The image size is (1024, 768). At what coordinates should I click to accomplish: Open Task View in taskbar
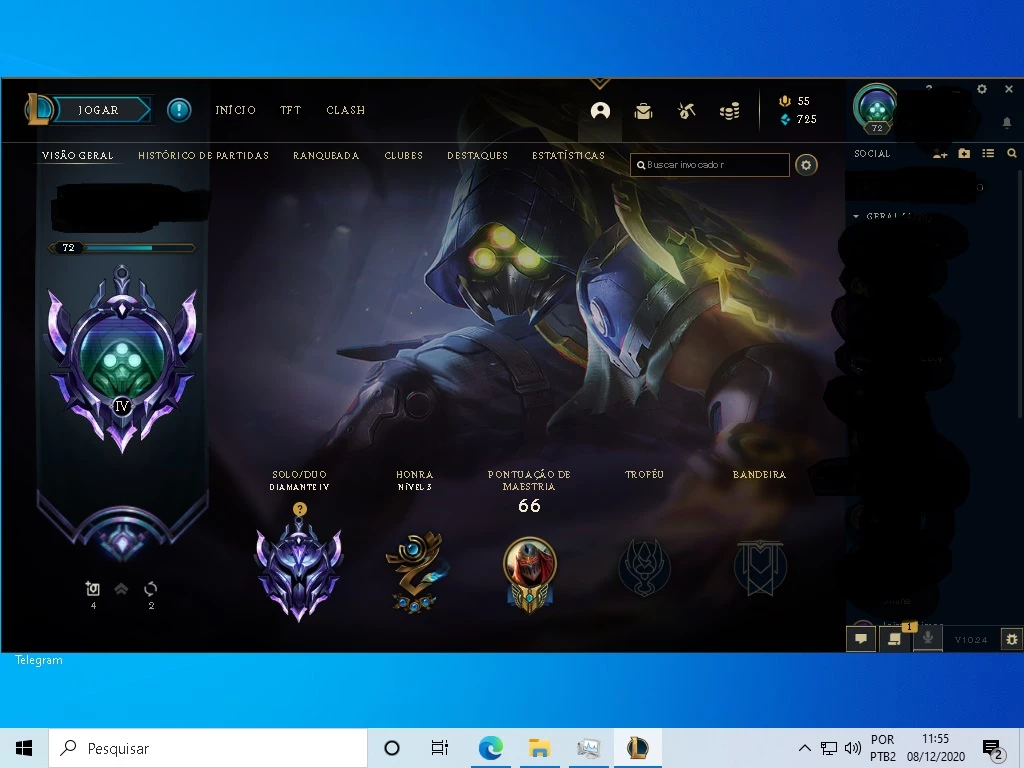[x=440, y=748]
